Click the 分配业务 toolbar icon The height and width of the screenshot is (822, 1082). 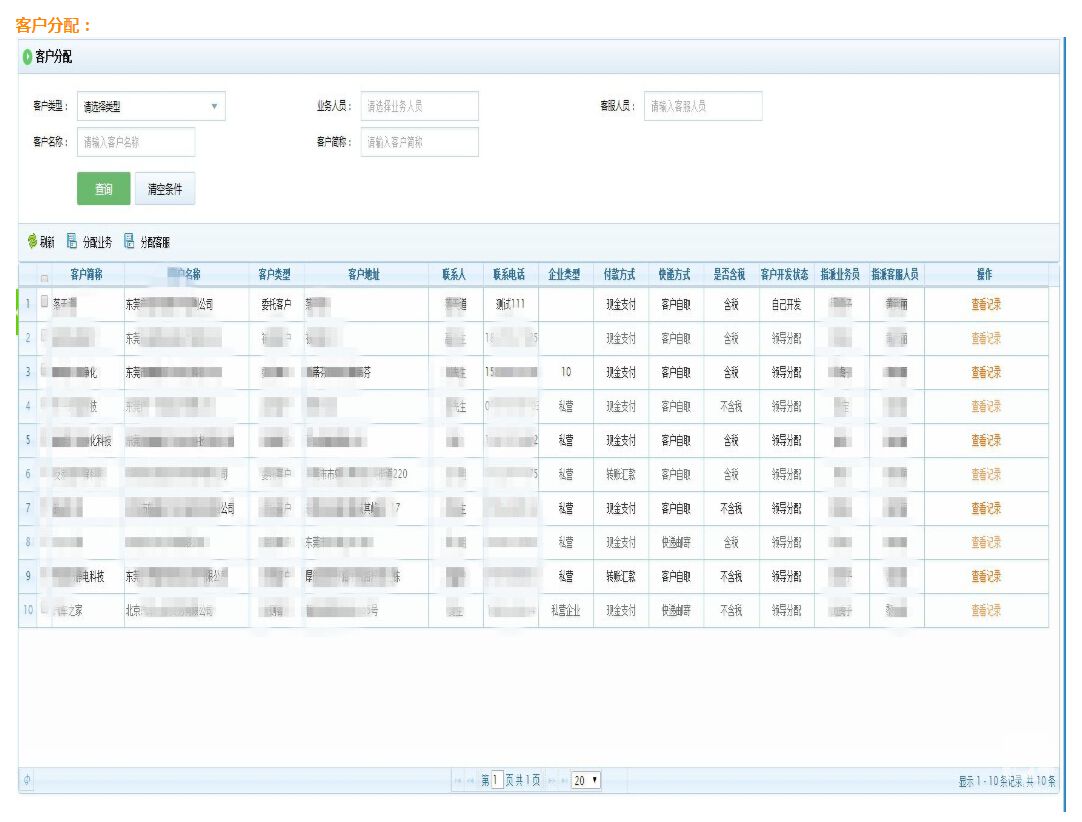(72, 241)
